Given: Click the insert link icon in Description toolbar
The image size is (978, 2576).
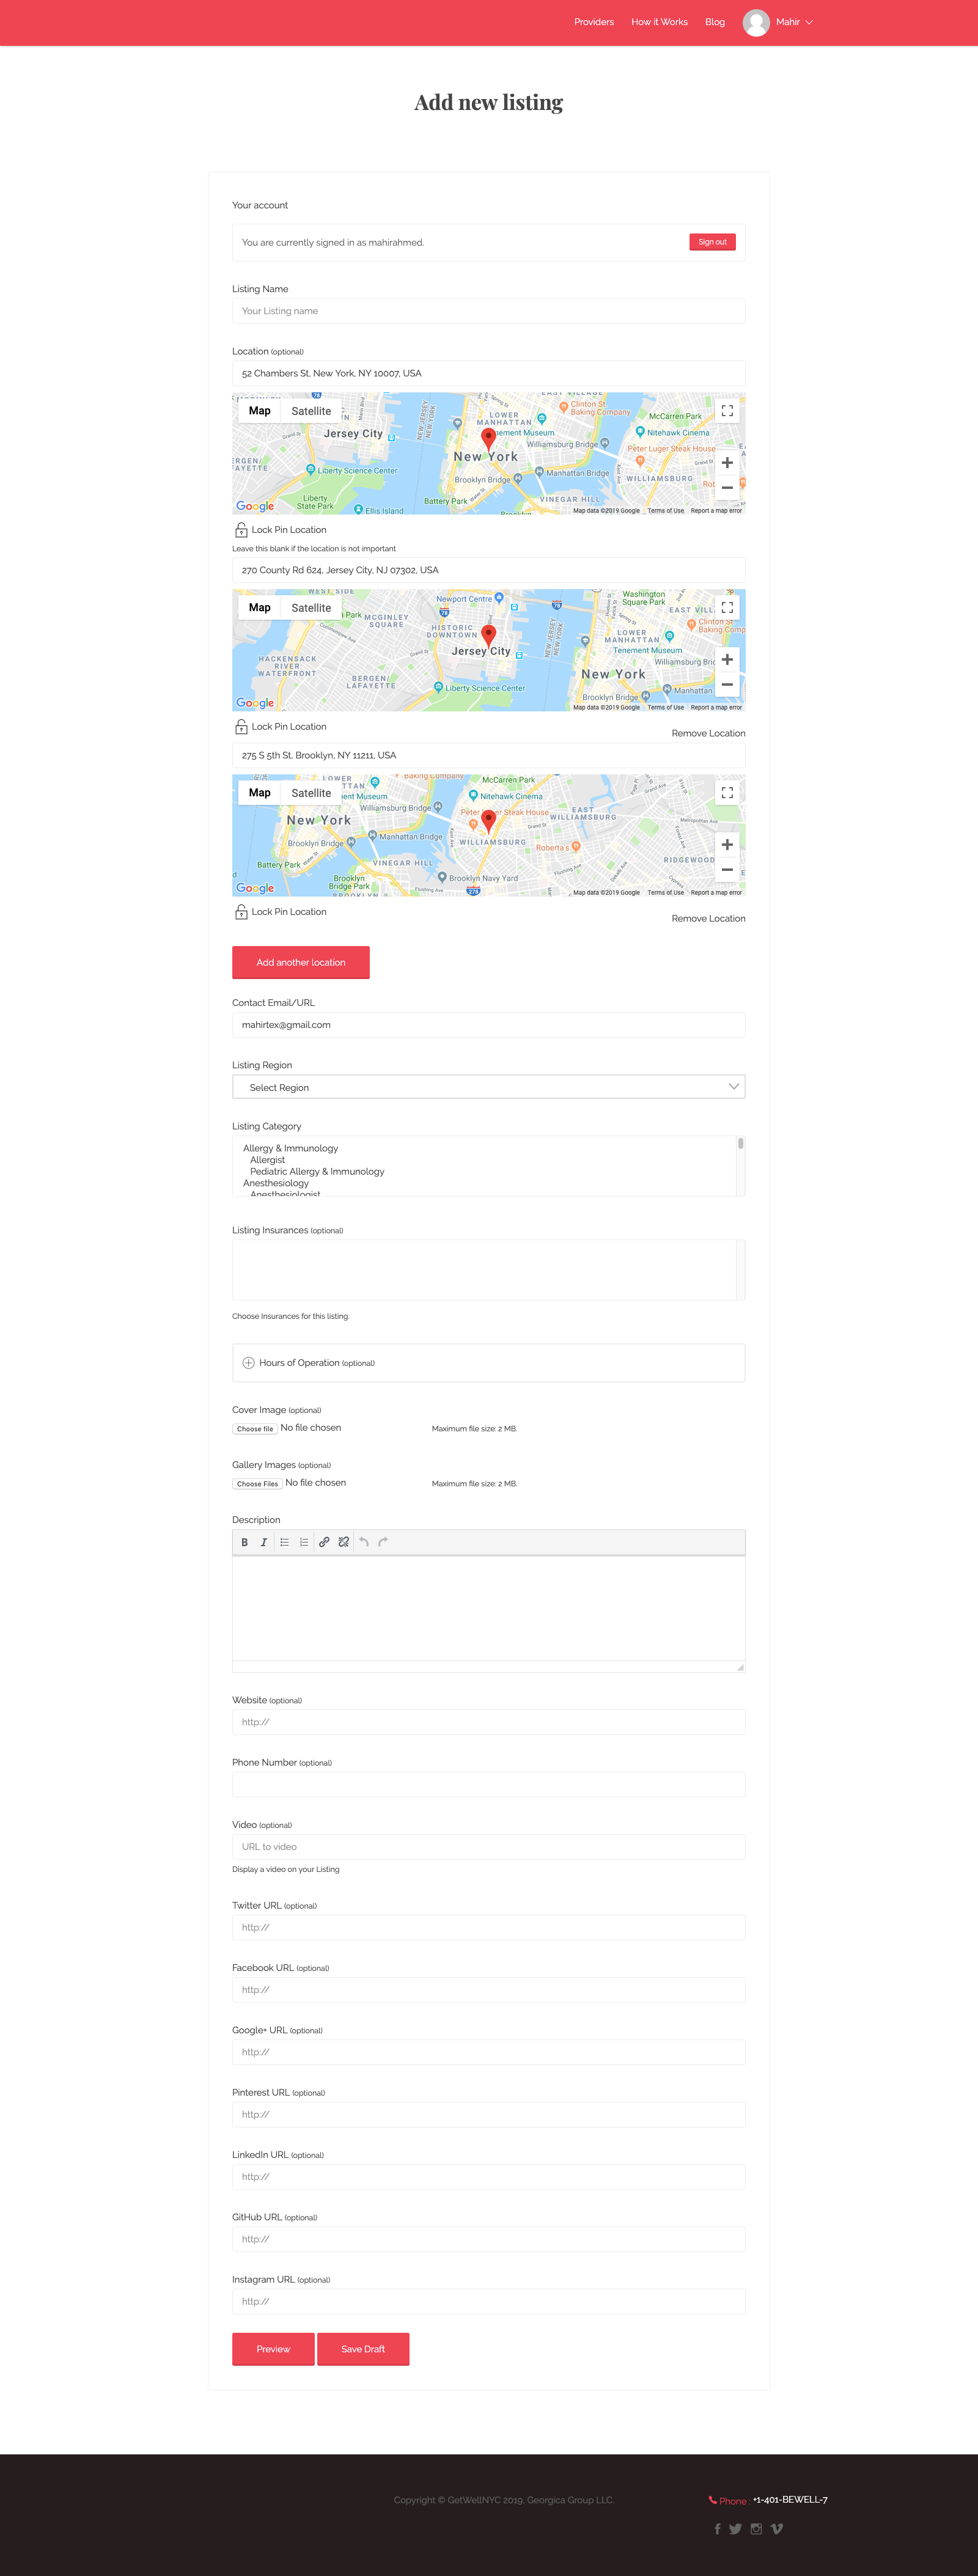Looking at the screenshot, I should 324,1542.
